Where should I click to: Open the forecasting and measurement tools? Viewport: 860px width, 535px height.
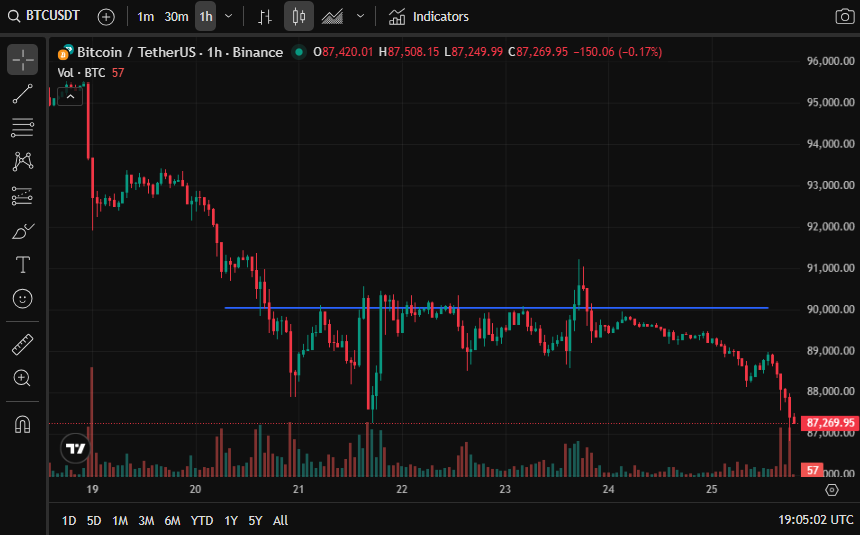[22, 196]
